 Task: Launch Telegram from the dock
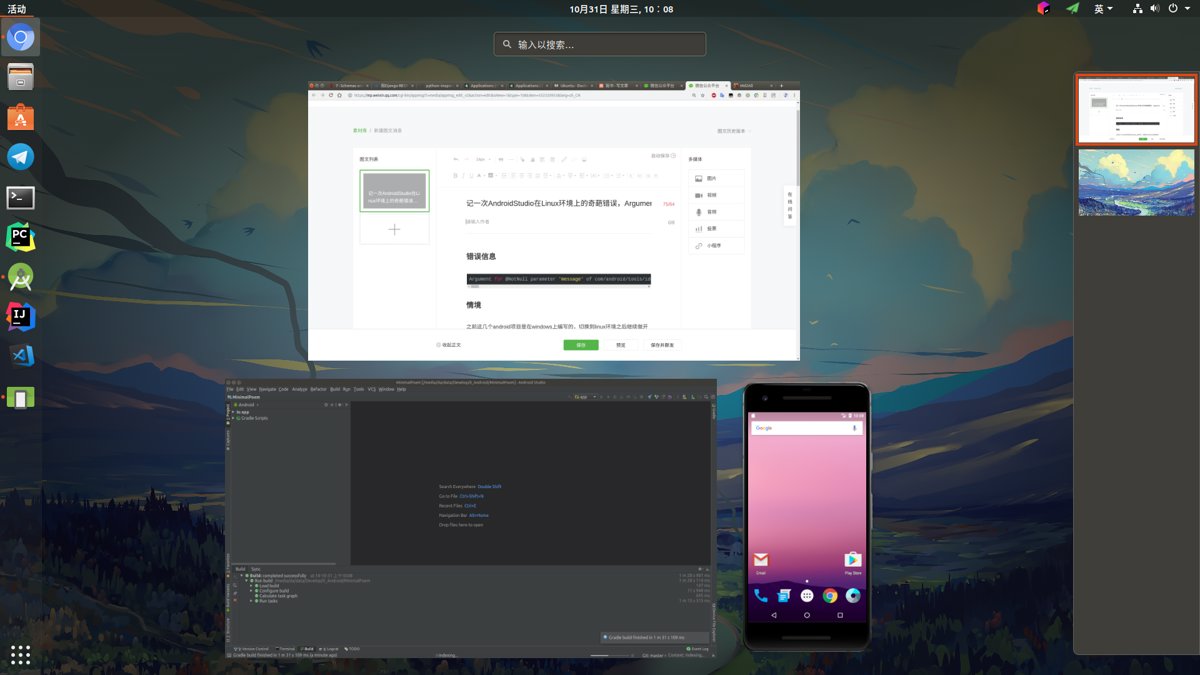click(x=20, y=157)
